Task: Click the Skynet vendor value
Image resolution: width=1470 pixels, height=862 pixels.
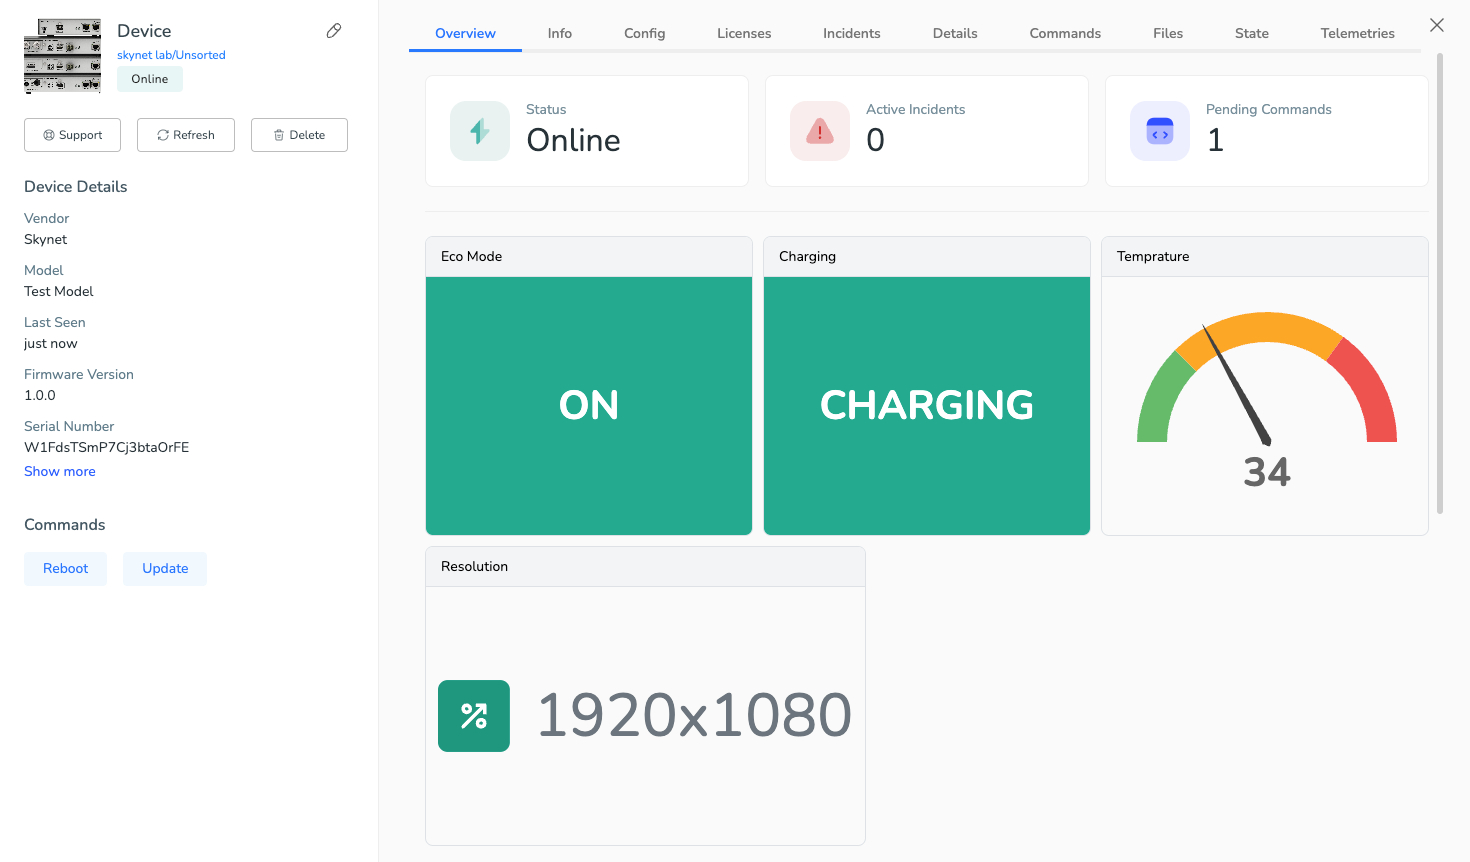Action: pos(46,239)
